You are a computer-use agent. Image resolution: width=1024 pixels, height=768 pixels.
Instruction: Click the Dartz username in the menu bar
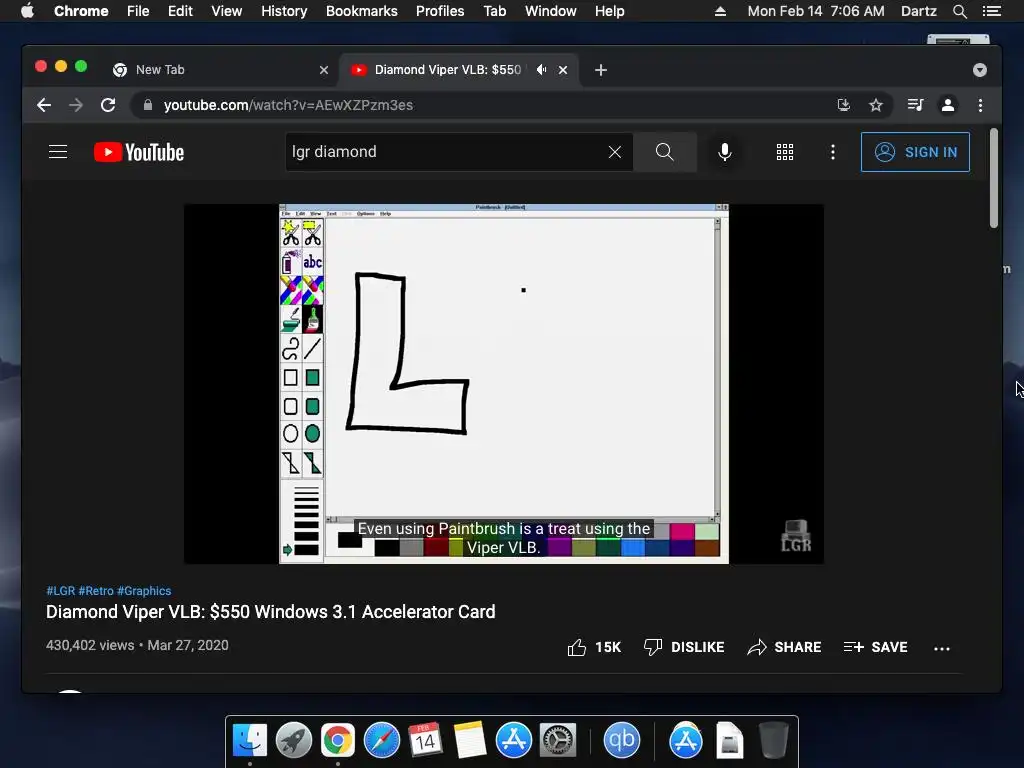pyautogui.click(x=919, y=11)
